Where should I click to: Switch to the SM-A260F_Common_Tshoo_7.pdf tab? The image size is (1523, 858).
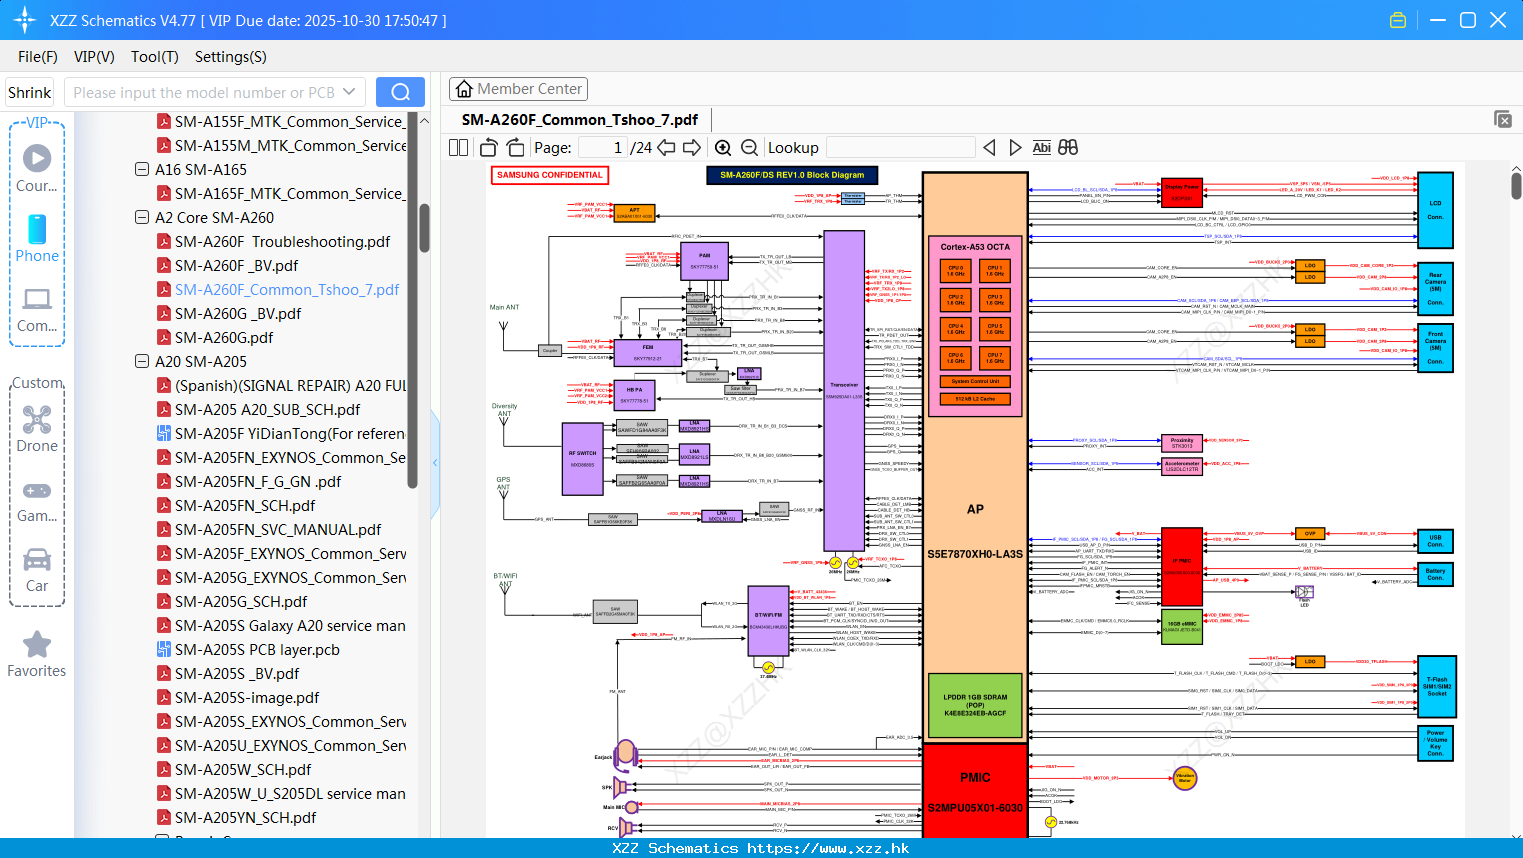(x=580, y=120)
